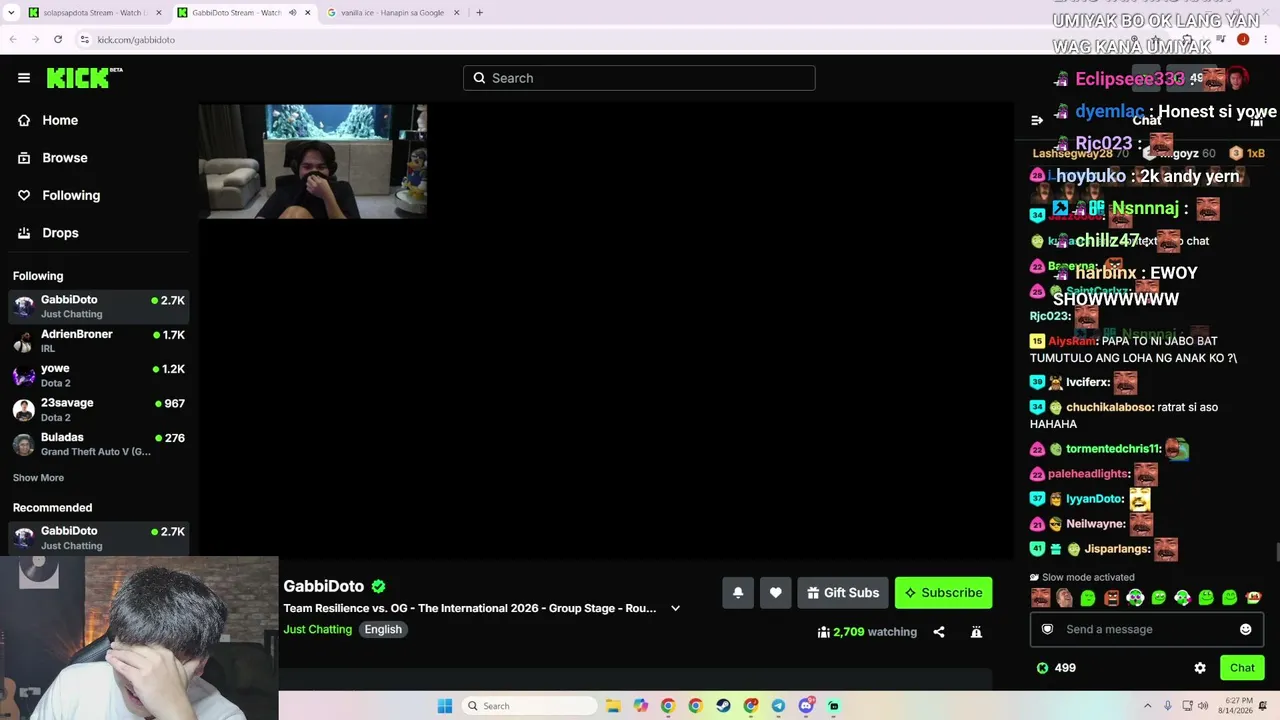Click the Neilwayne username in chat
Image resolution: width=1280 pixels, height=720 pixels.
pos(1095,524)
